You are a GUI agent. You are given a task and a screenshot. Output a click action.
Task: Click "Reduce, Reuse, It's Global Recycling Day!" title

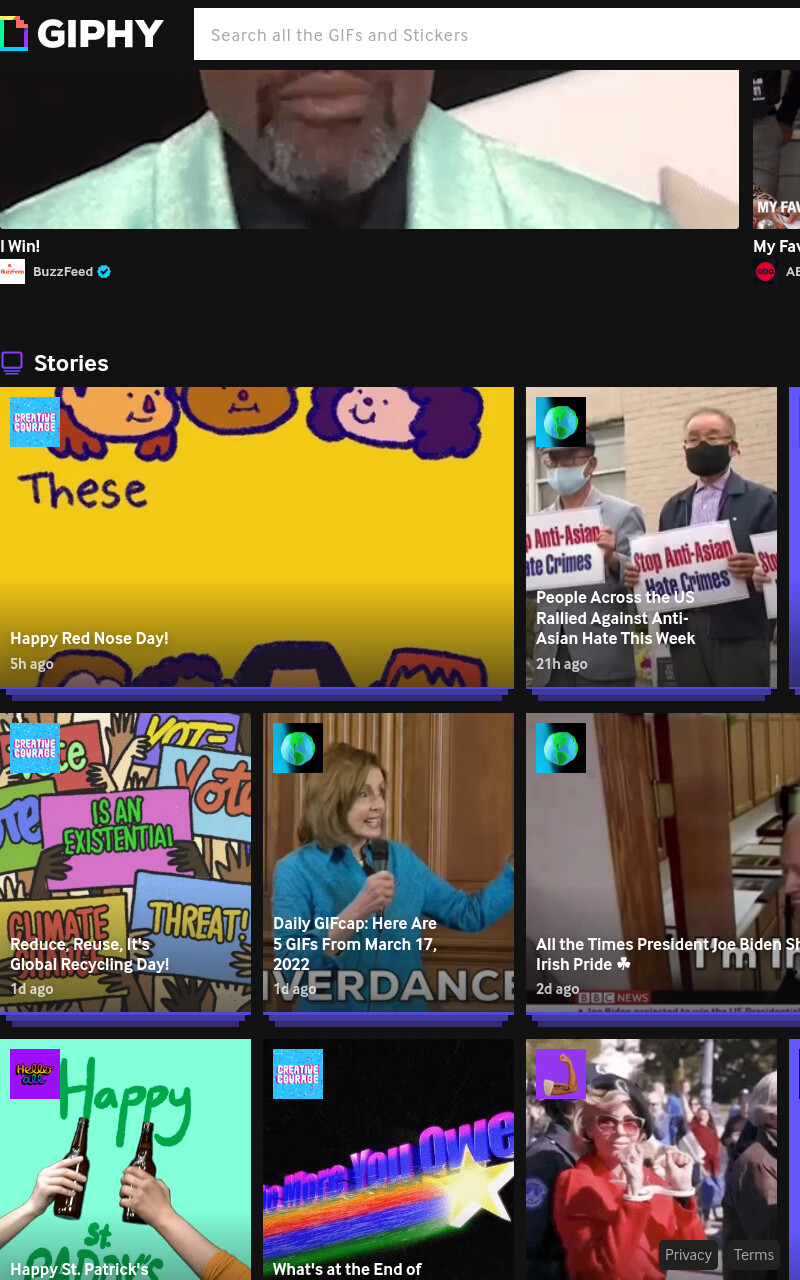(x=90, y=954)
